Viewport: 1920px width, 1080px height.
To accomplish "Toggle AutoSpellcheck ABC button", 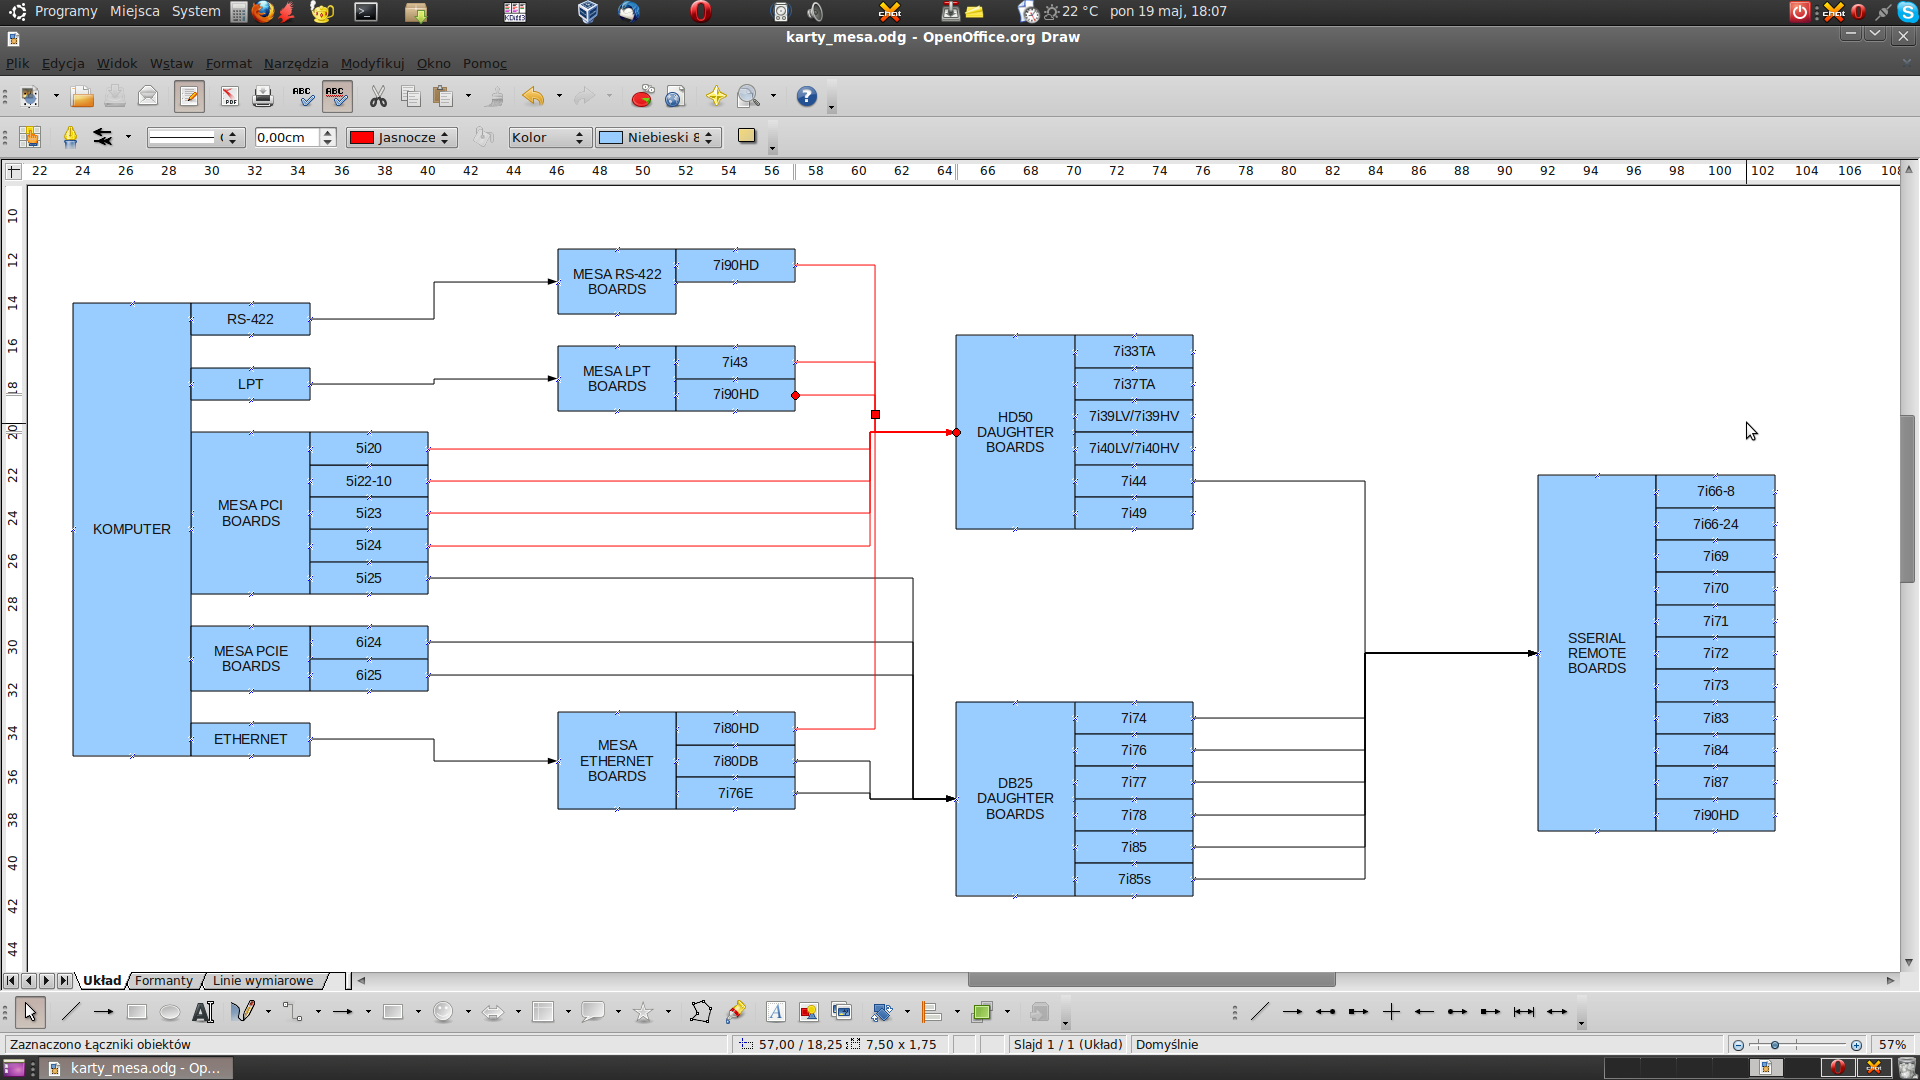I will click(337, 96).
